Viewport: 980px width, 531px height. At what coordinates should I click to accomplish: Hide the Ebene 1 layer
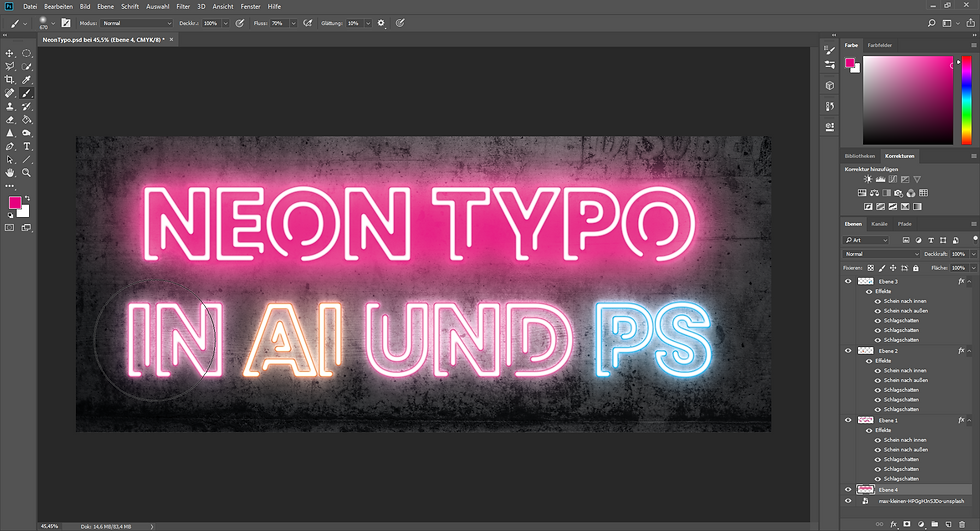[x=848, y=420]
